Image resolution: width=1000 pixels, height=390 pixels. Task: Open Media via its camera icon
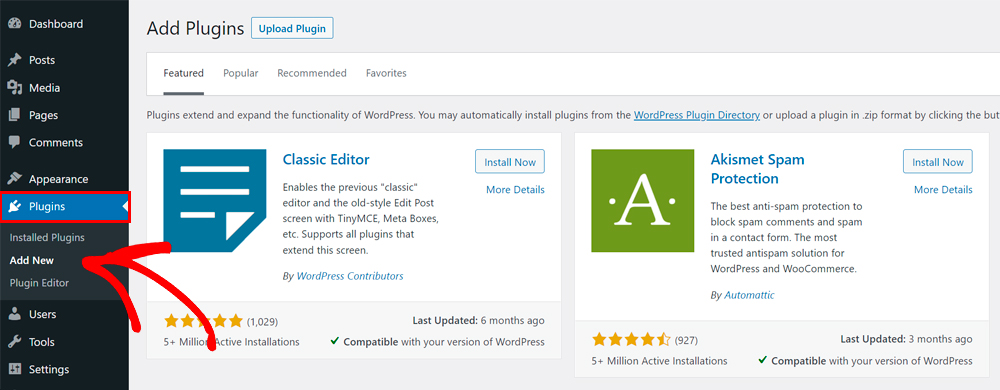click(15, 88)
